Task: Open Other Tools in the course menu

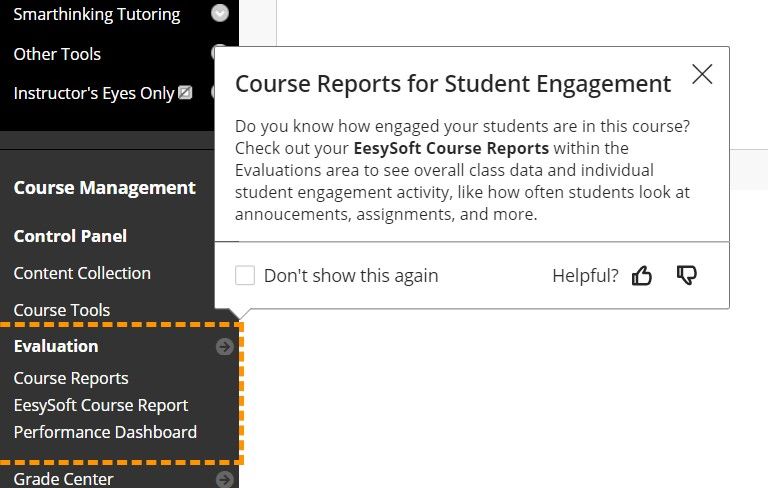Action: pyautogui.click(x=57, y=54)
